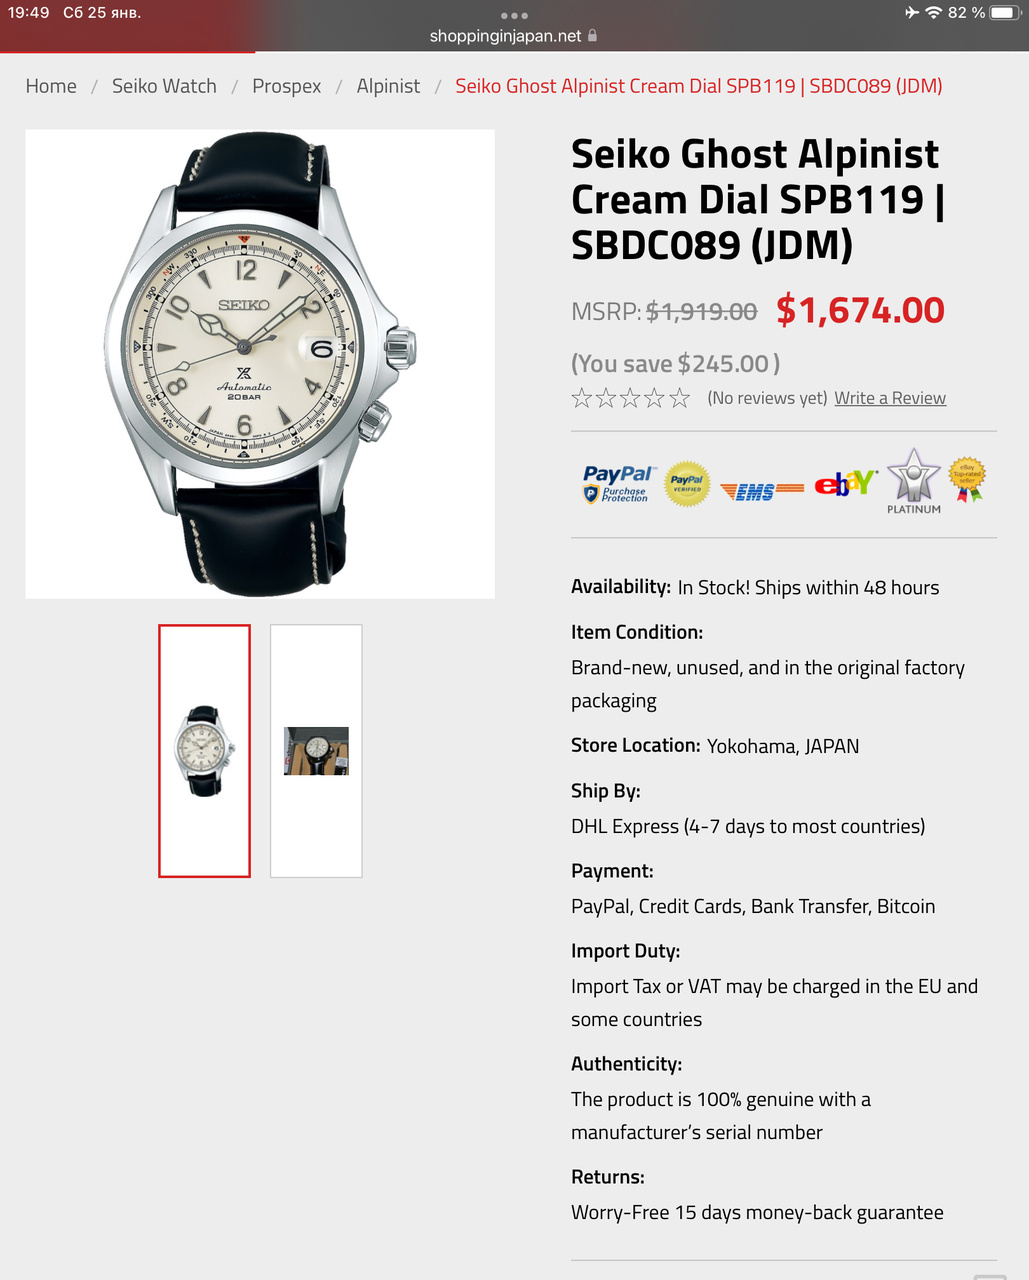Viewport: 1029px width, 1280px height.
Task: Tap the fifth empty rating star
Action: pos(680,398)
